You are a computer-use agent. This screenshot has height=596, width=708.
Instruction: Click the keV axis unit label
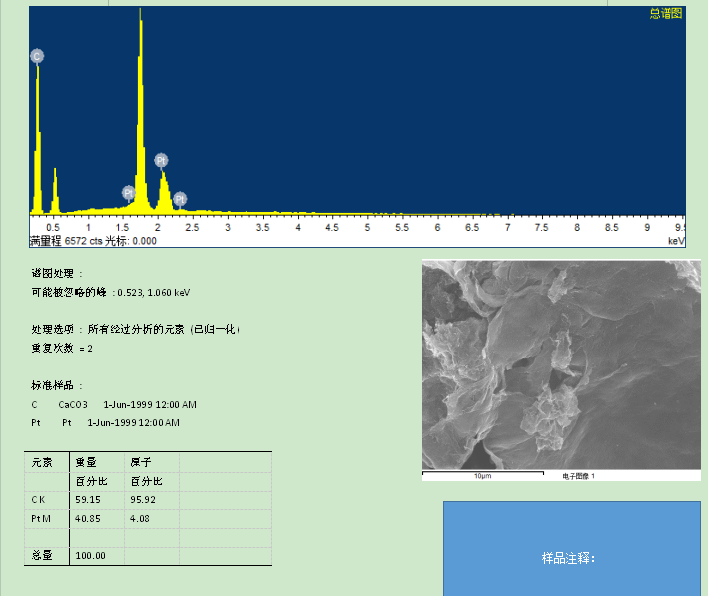click(675, 241)
